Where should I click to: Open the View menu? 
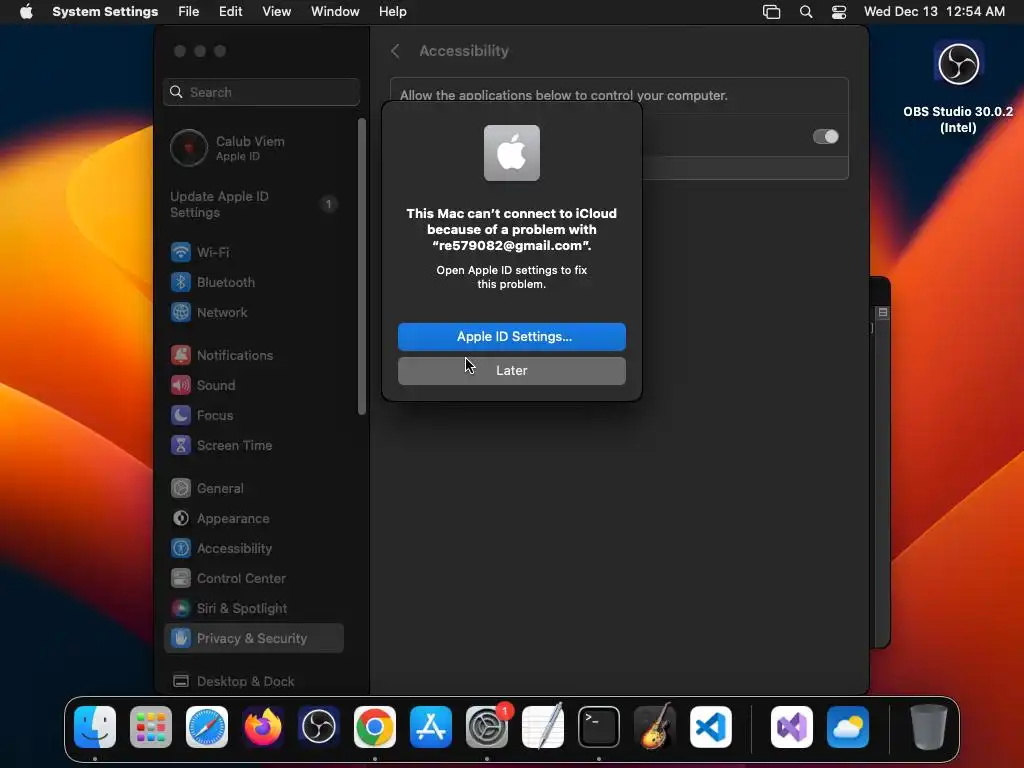(276, 12)
